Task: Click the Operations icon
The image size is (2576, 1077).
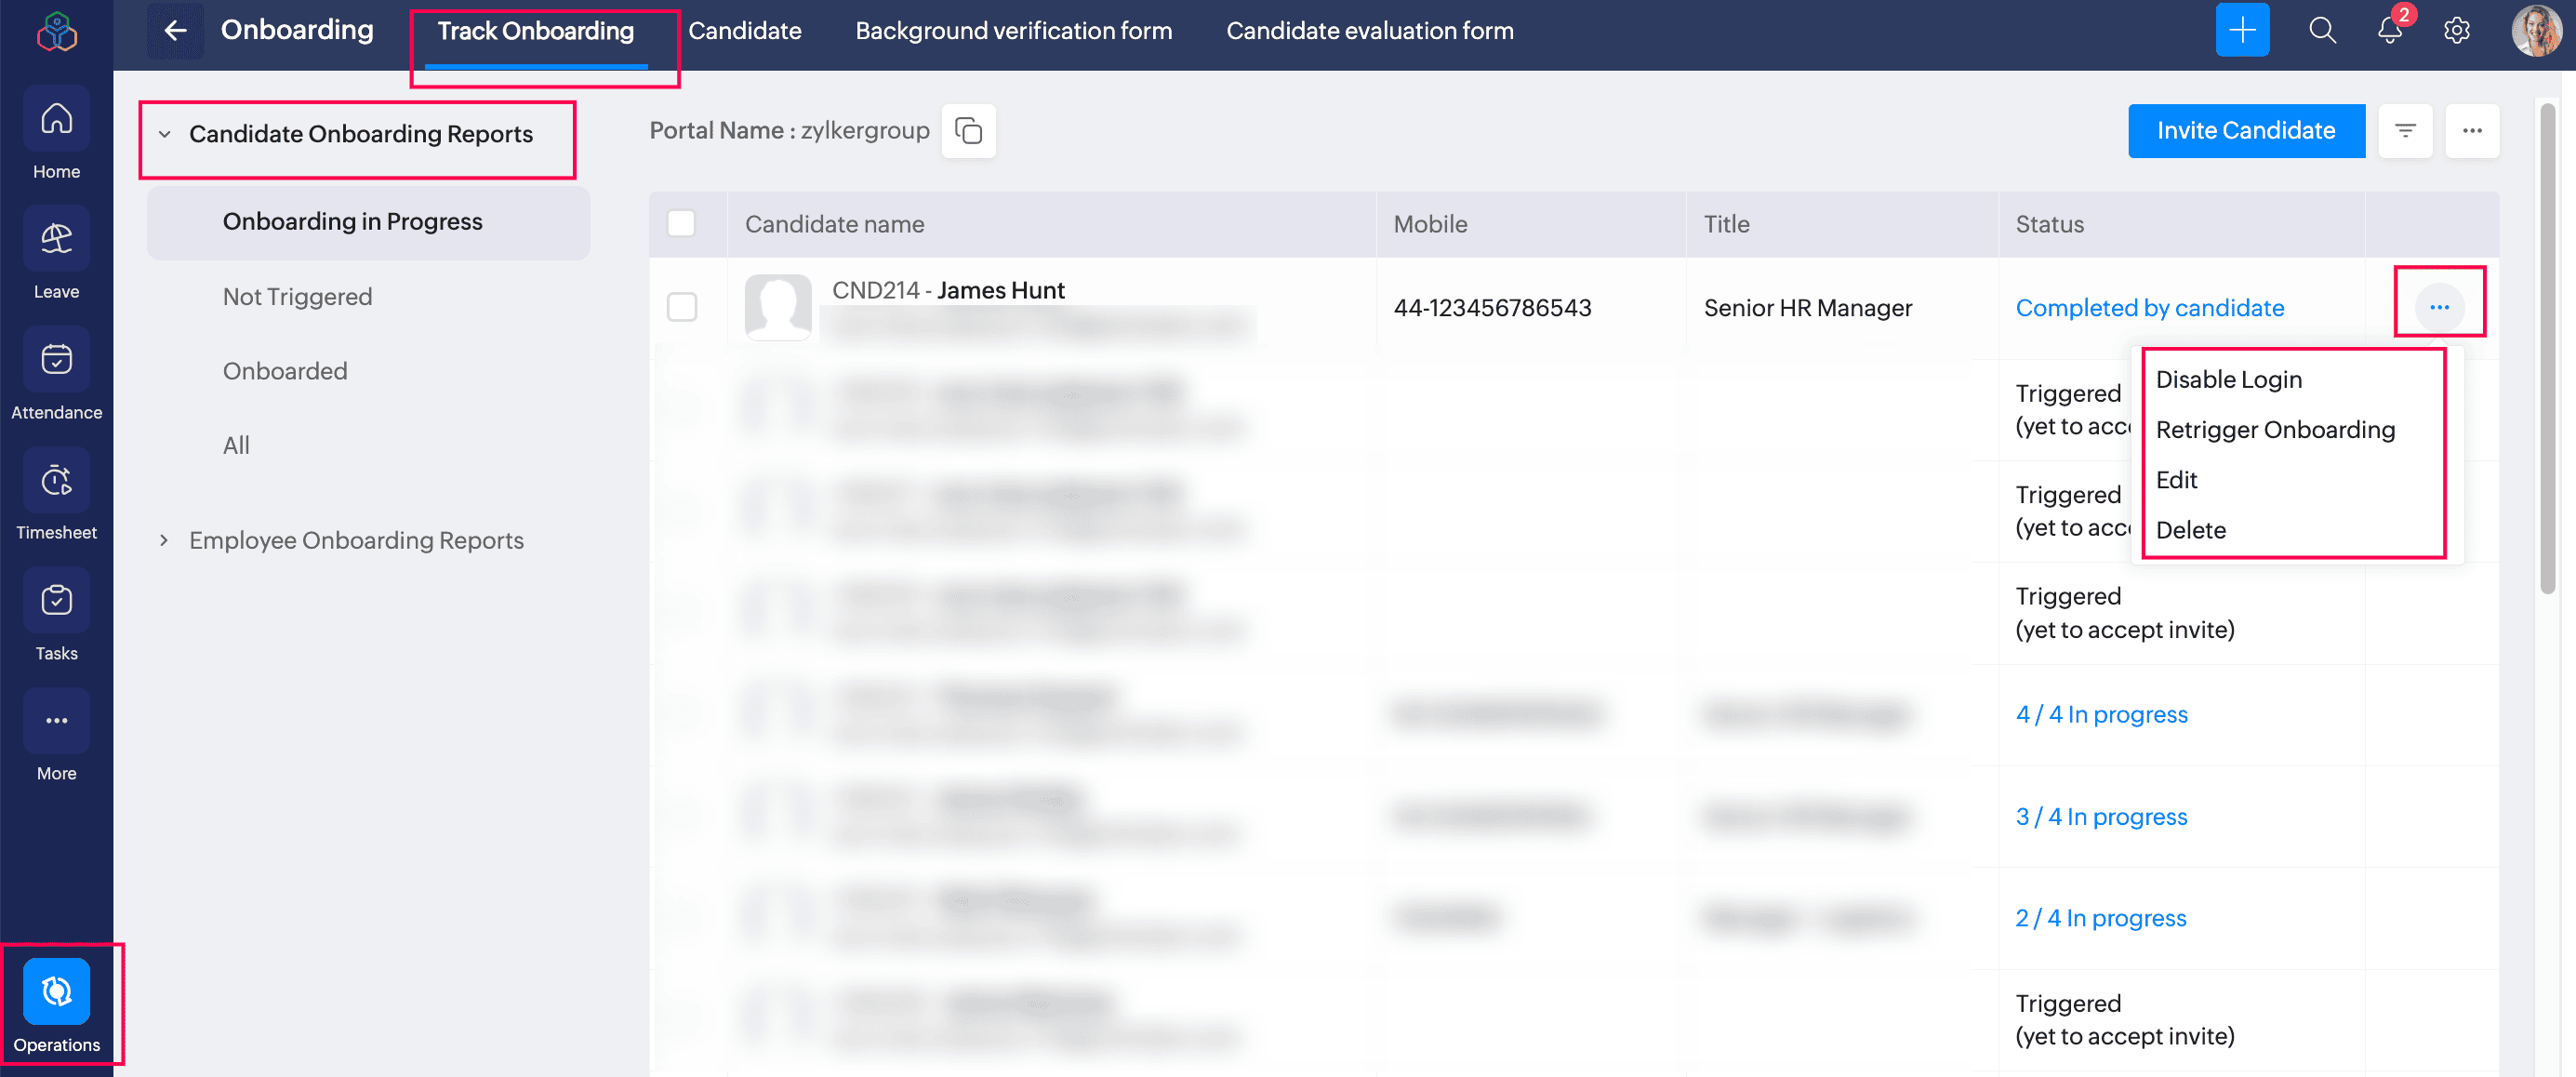Action: tap(56, 992)
